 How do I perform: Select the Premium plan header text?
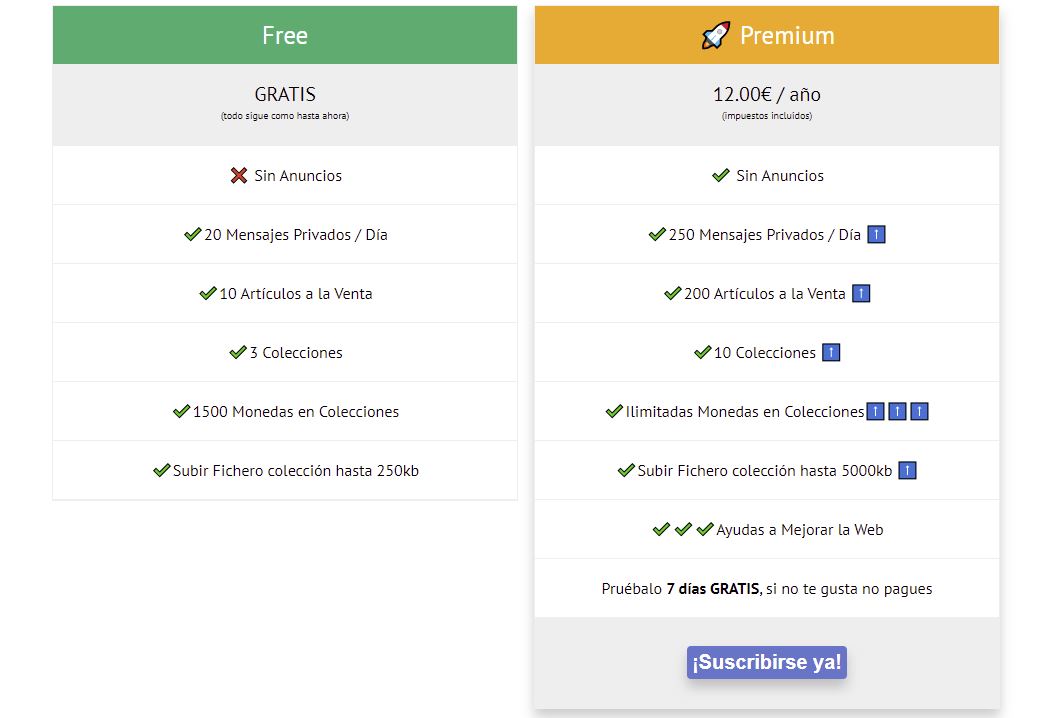(787, 35)
